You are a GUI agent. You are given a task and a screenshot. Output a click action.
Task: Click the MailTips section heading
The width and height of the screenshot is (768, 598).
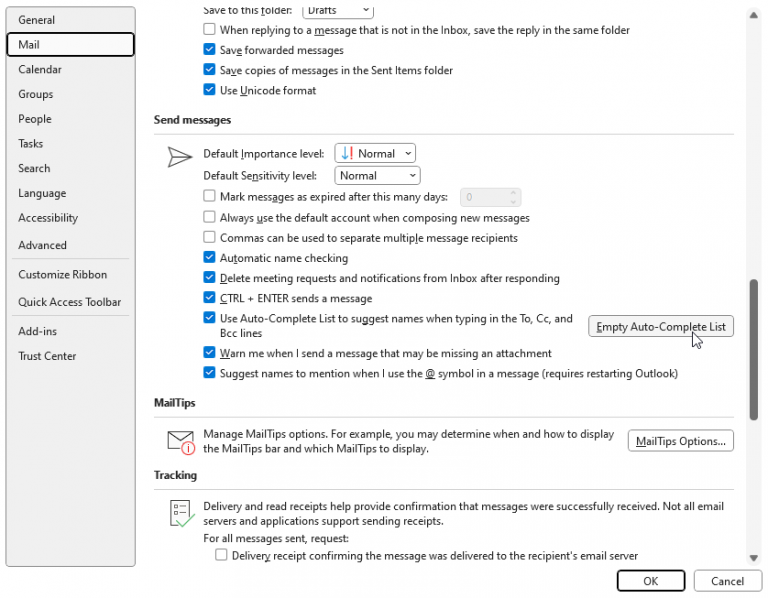tap(174, 403)
